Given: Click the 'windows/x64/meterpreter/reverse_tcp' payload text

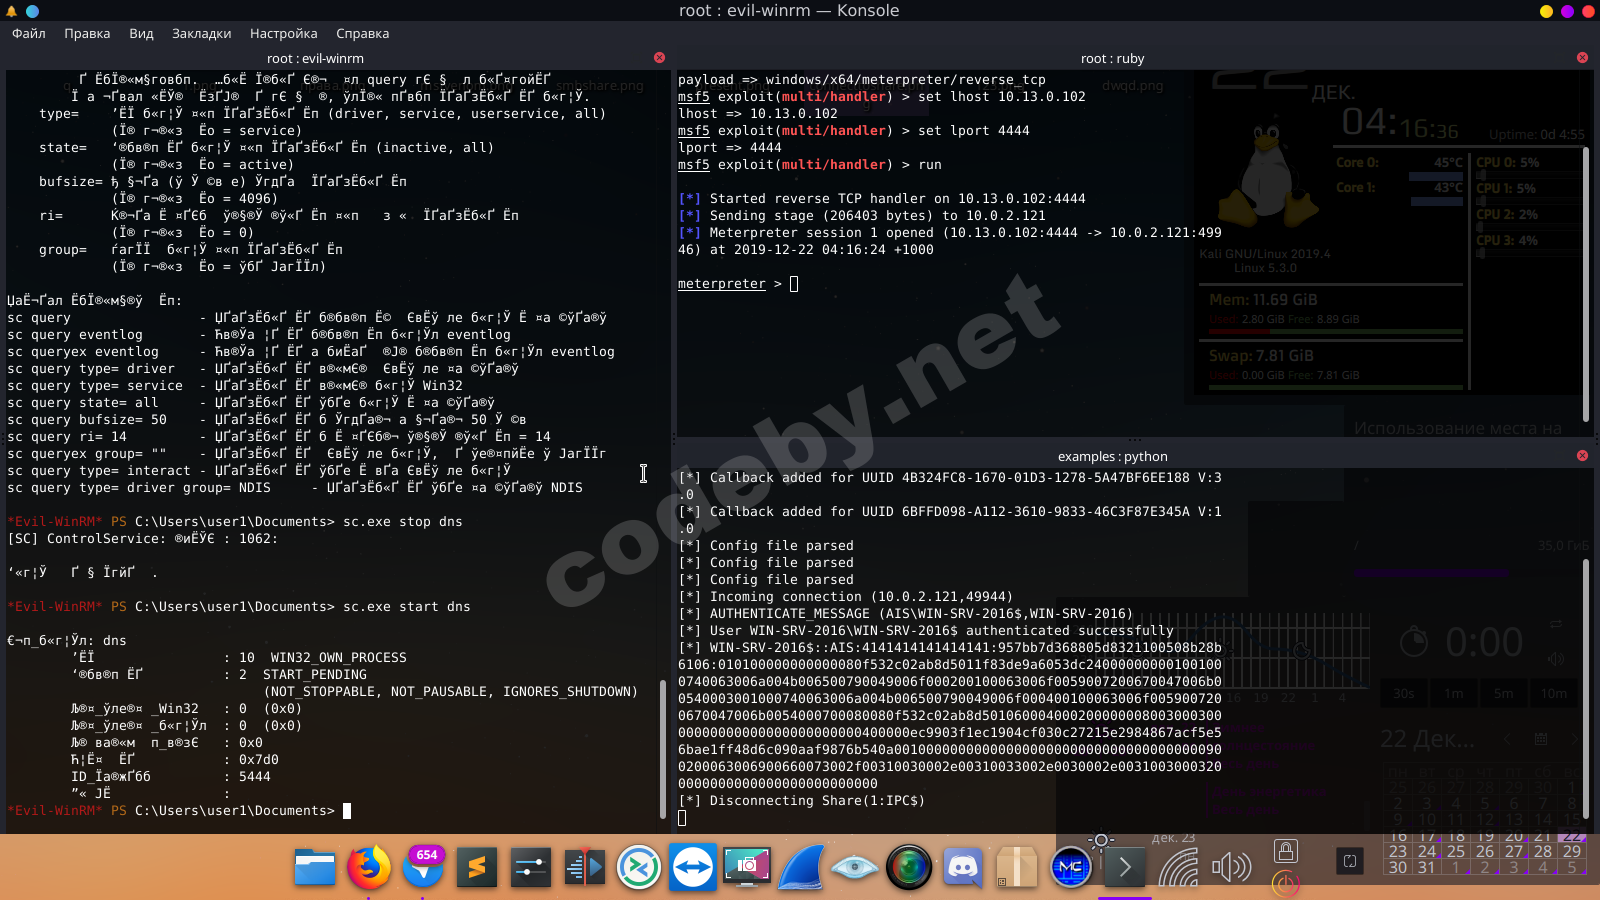Looking at the screenshot, I should click(906, 80).
